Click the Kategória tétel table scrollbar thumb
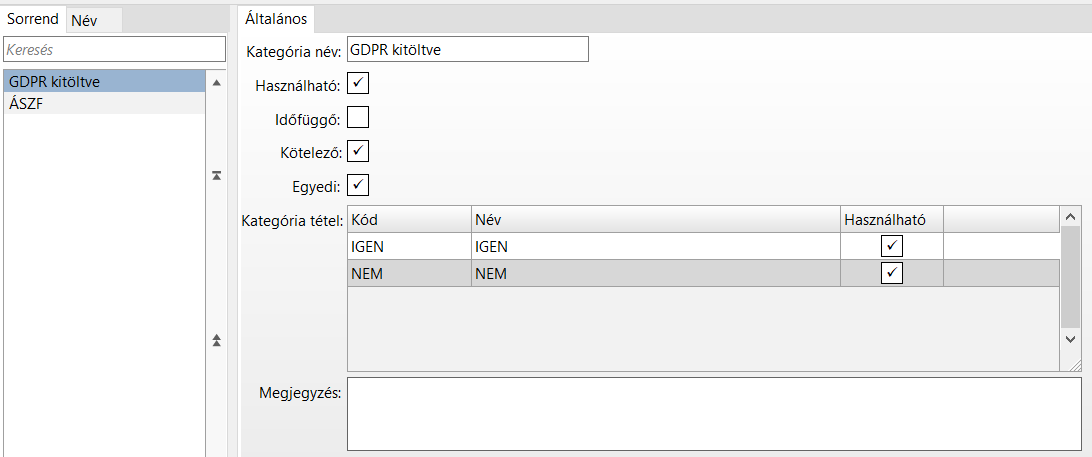 click(x=1070, y=275)
